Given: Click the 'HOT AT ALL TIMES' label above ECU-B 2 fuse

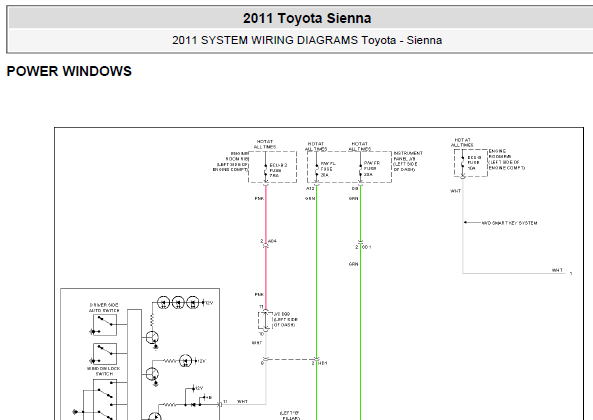Looking at the screenshot, I should point(265,144).
